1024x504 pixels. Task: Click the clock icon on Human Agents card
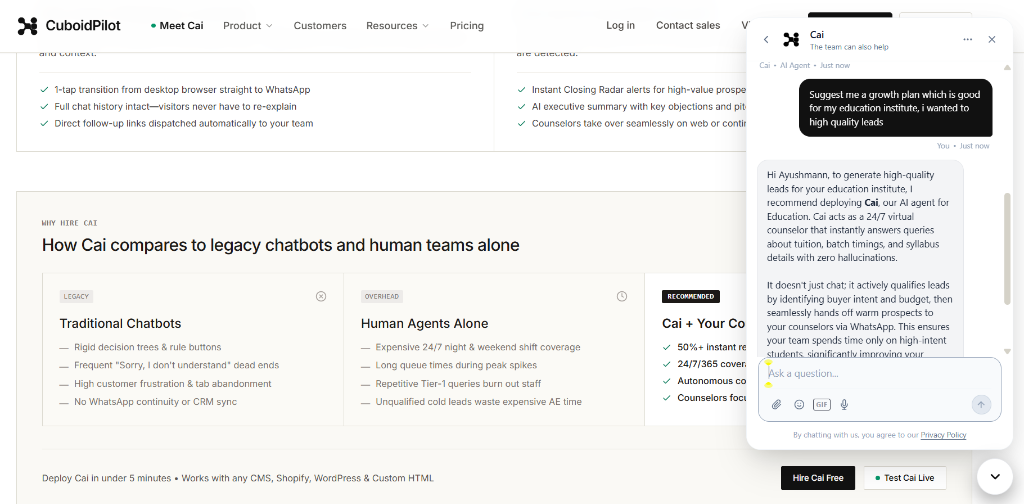pos(622,296)
